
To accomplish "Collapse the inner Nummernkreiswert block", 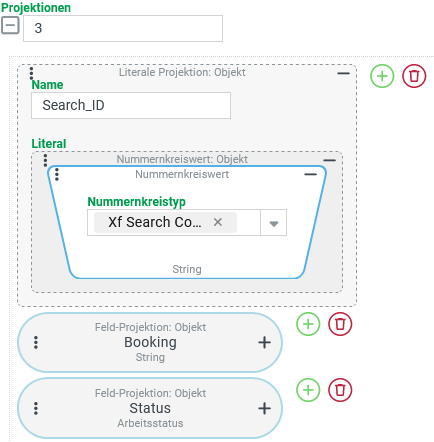I will point(310,174).
